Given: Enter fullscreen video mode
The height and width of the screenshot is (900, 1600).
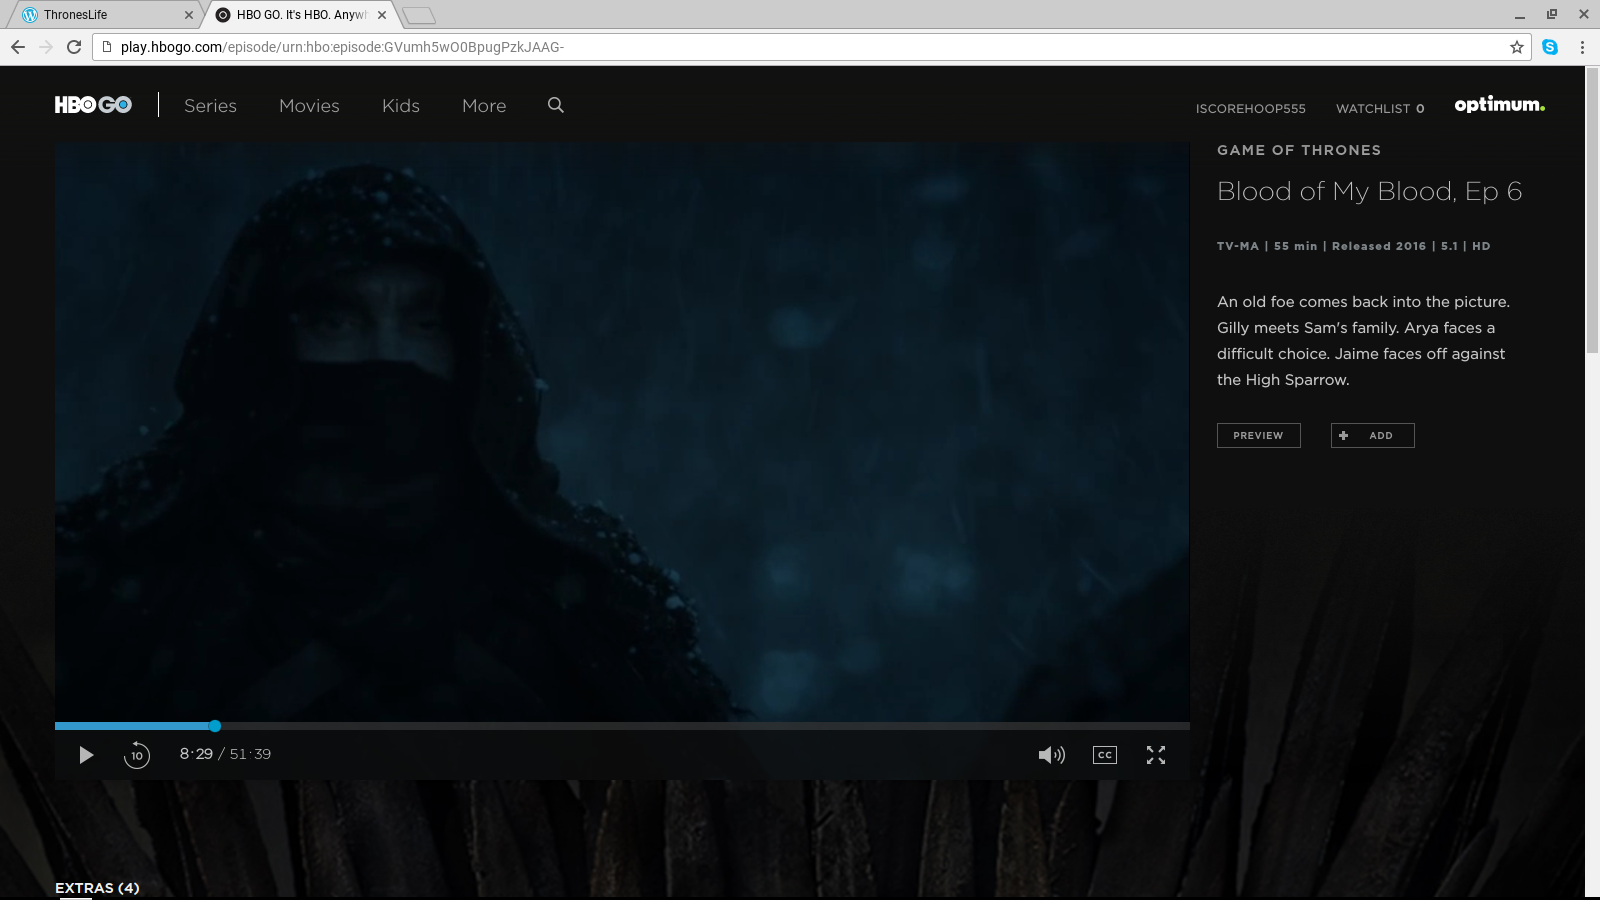Looking at the screenshot, I should [1156, 755].
